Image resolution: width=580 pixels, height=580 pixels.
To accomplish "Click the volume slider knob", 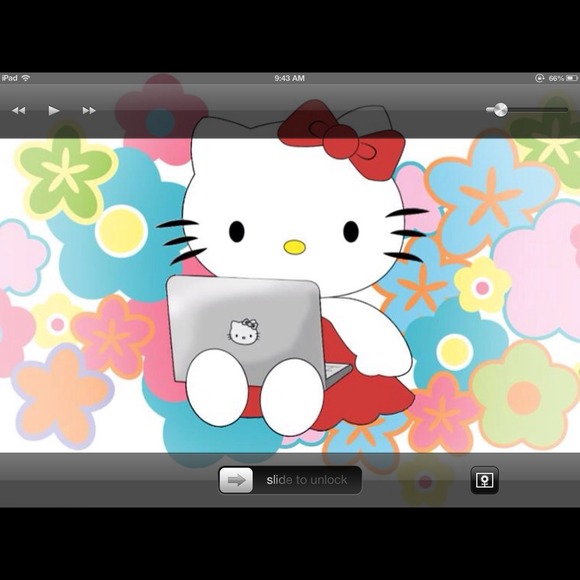I will [x=500, y=109].
